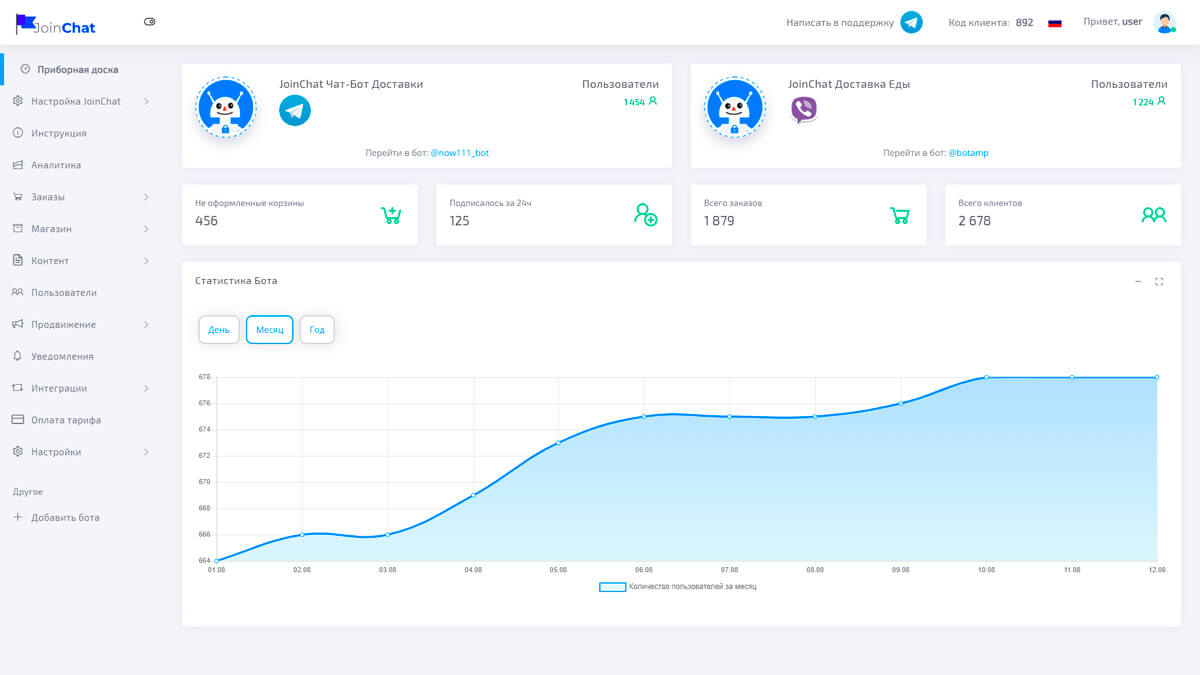Click the Пользователи people icon in sidebar
1200x675 pixels.
(17, 292)
